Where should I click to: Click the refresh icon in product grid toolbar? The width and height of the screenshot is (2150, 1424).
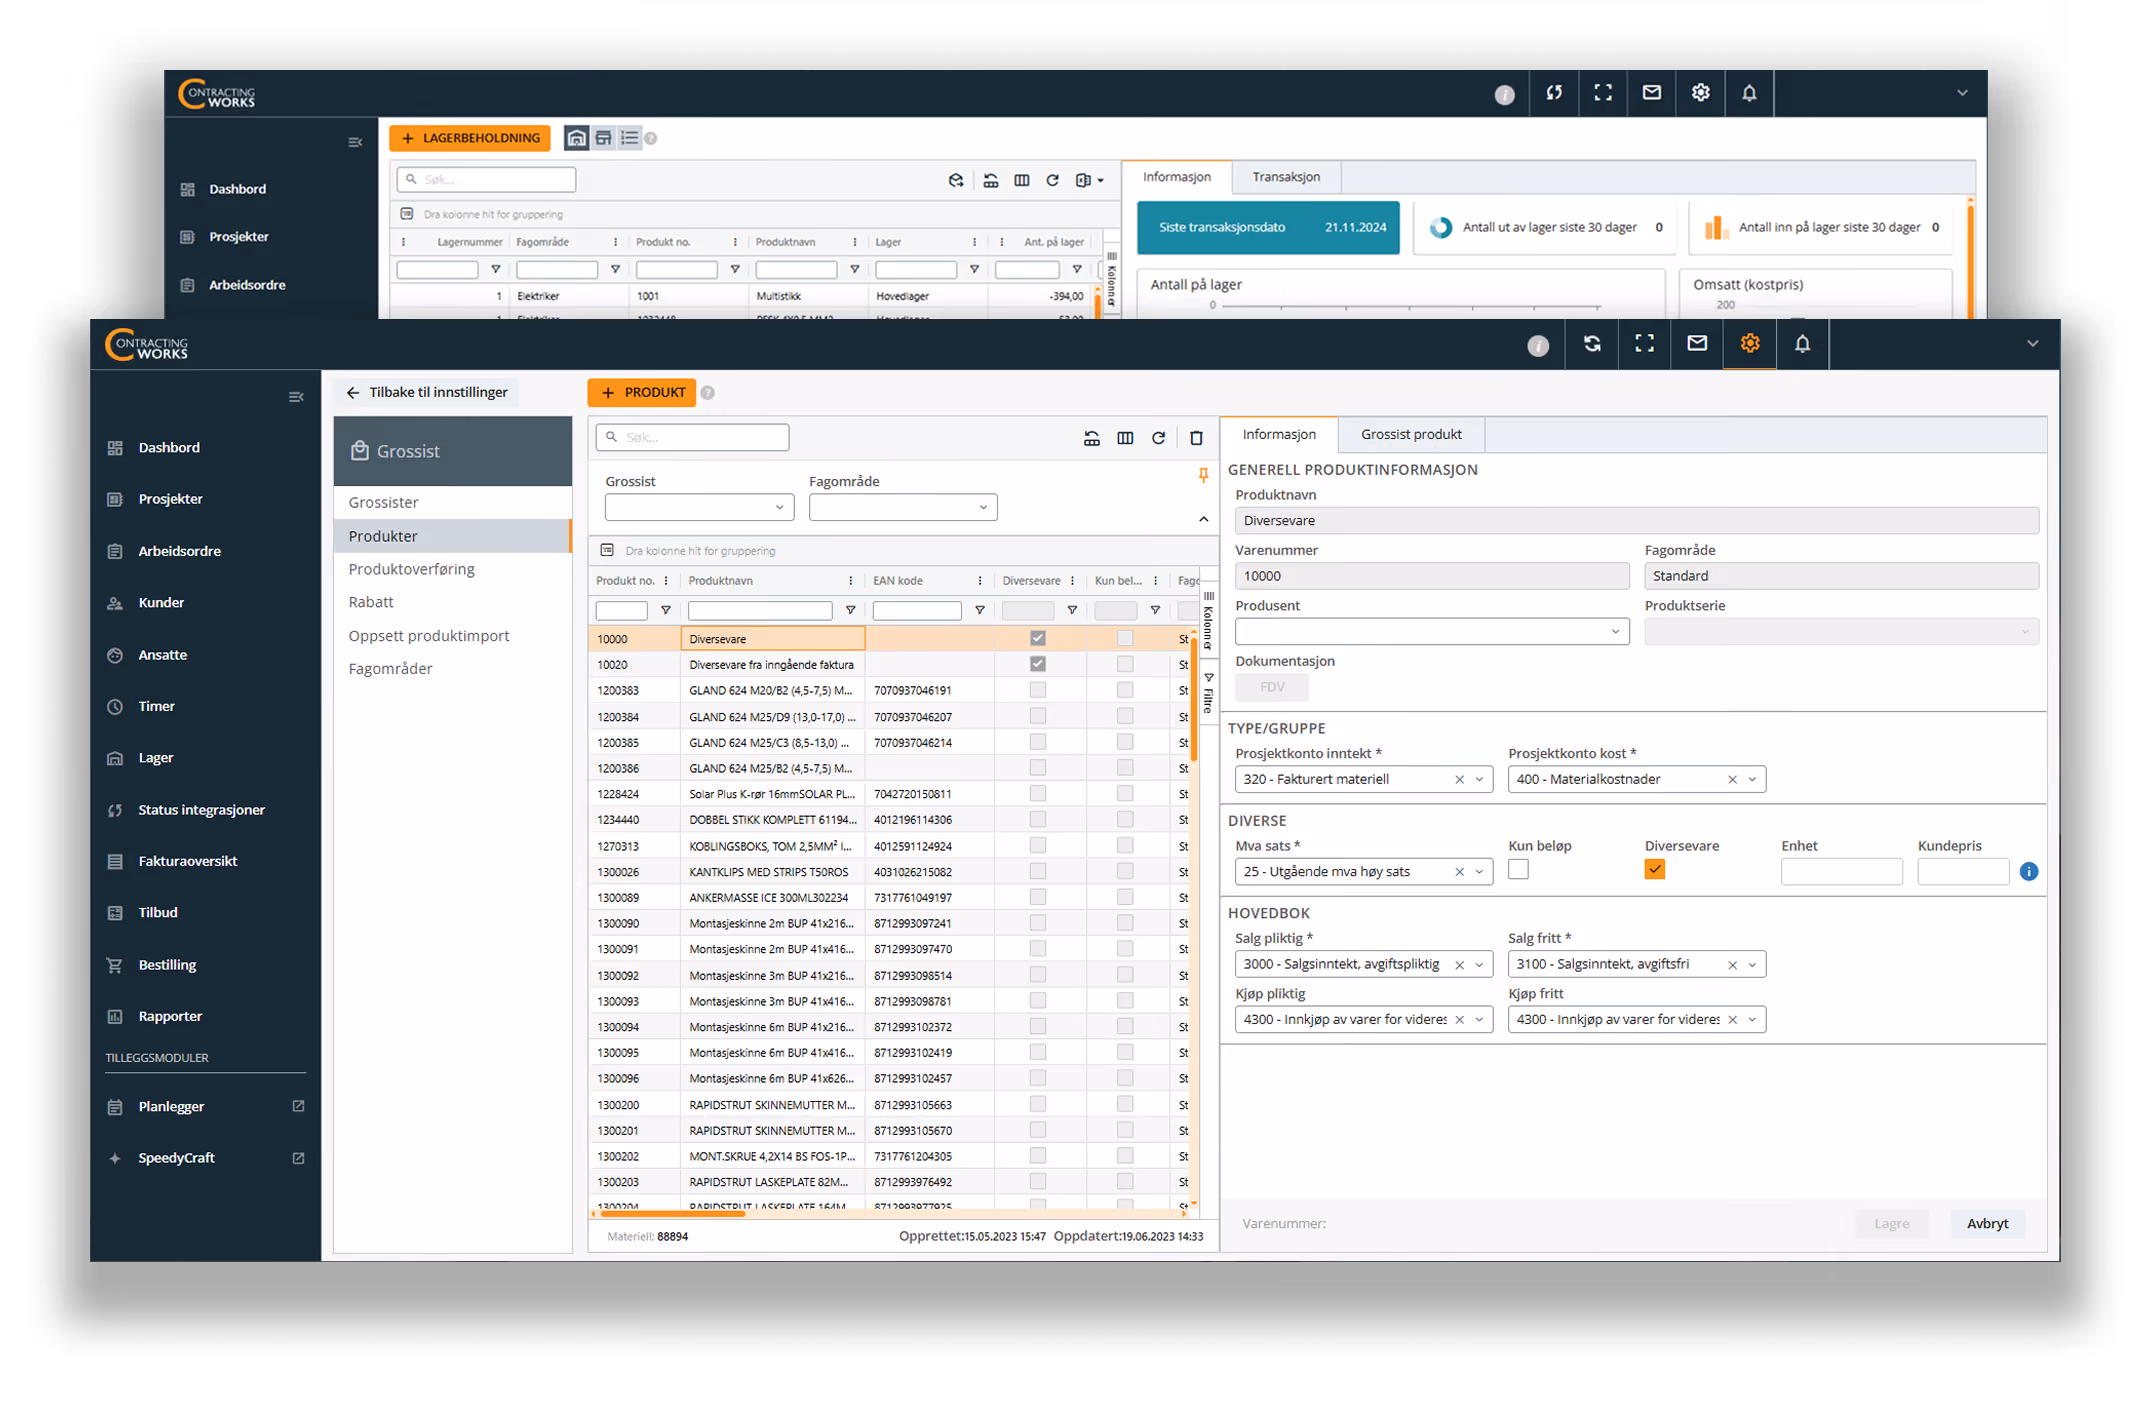tap(1158, 438)
